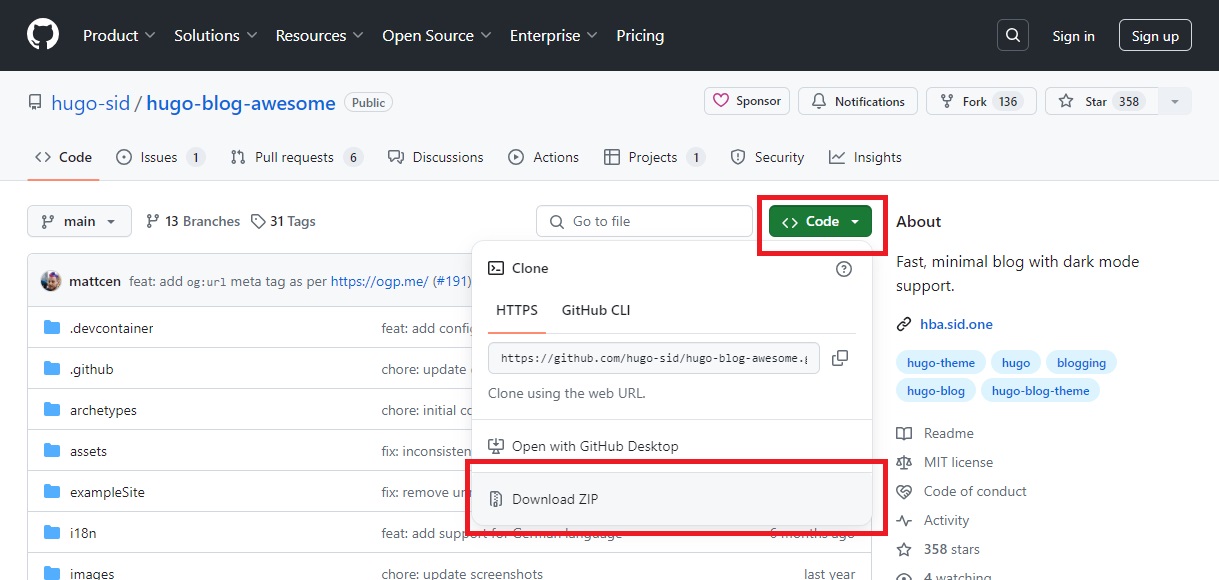Fork the repository with Fork button
This screenshot has height=580, width=1219.
[981, 101]
